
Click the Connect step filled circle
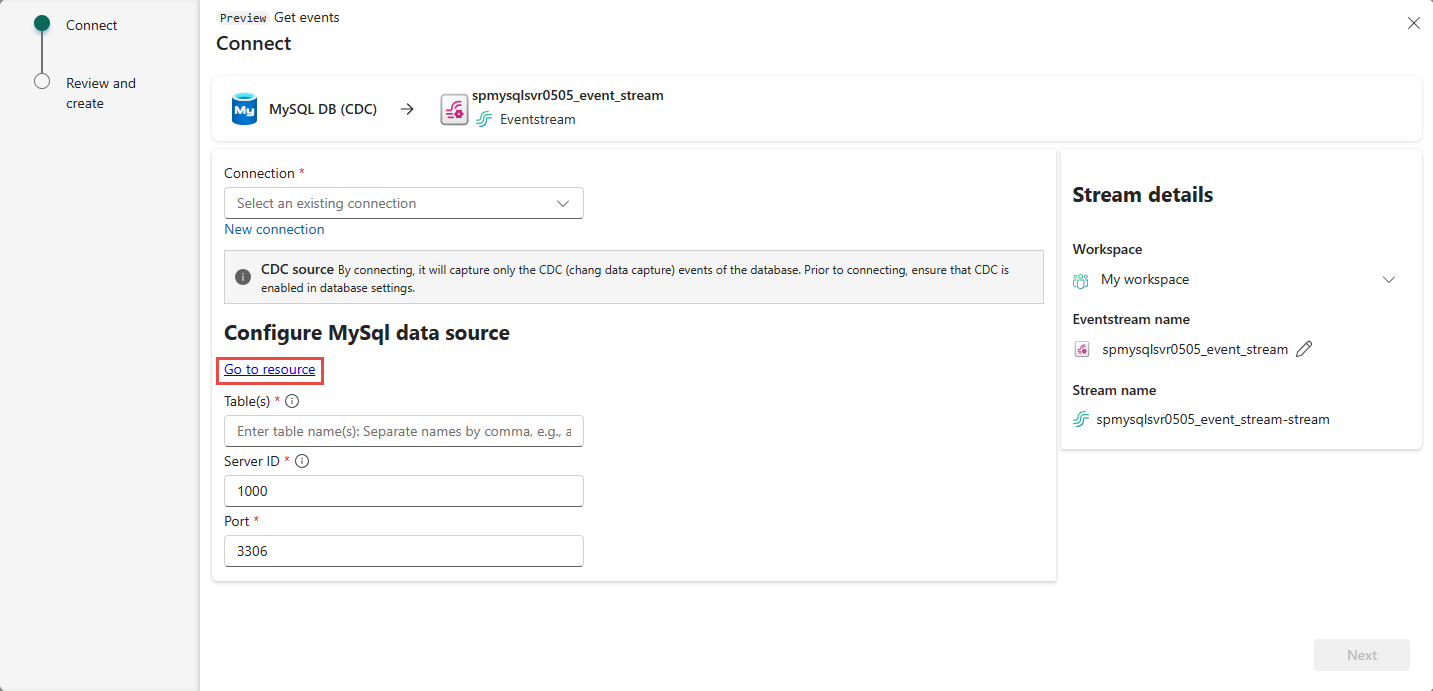[x=42, y=23]
